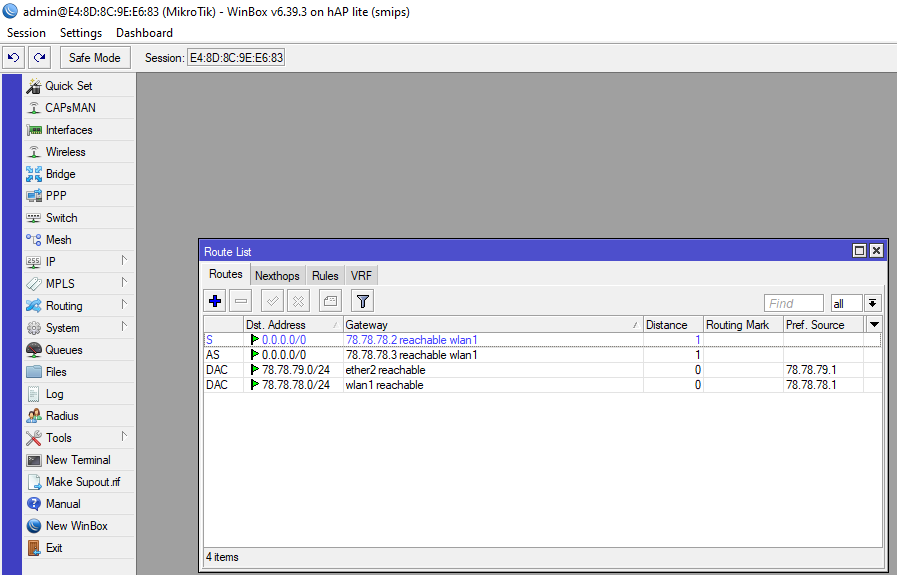Maximize the Route List window

pos(859,251)
